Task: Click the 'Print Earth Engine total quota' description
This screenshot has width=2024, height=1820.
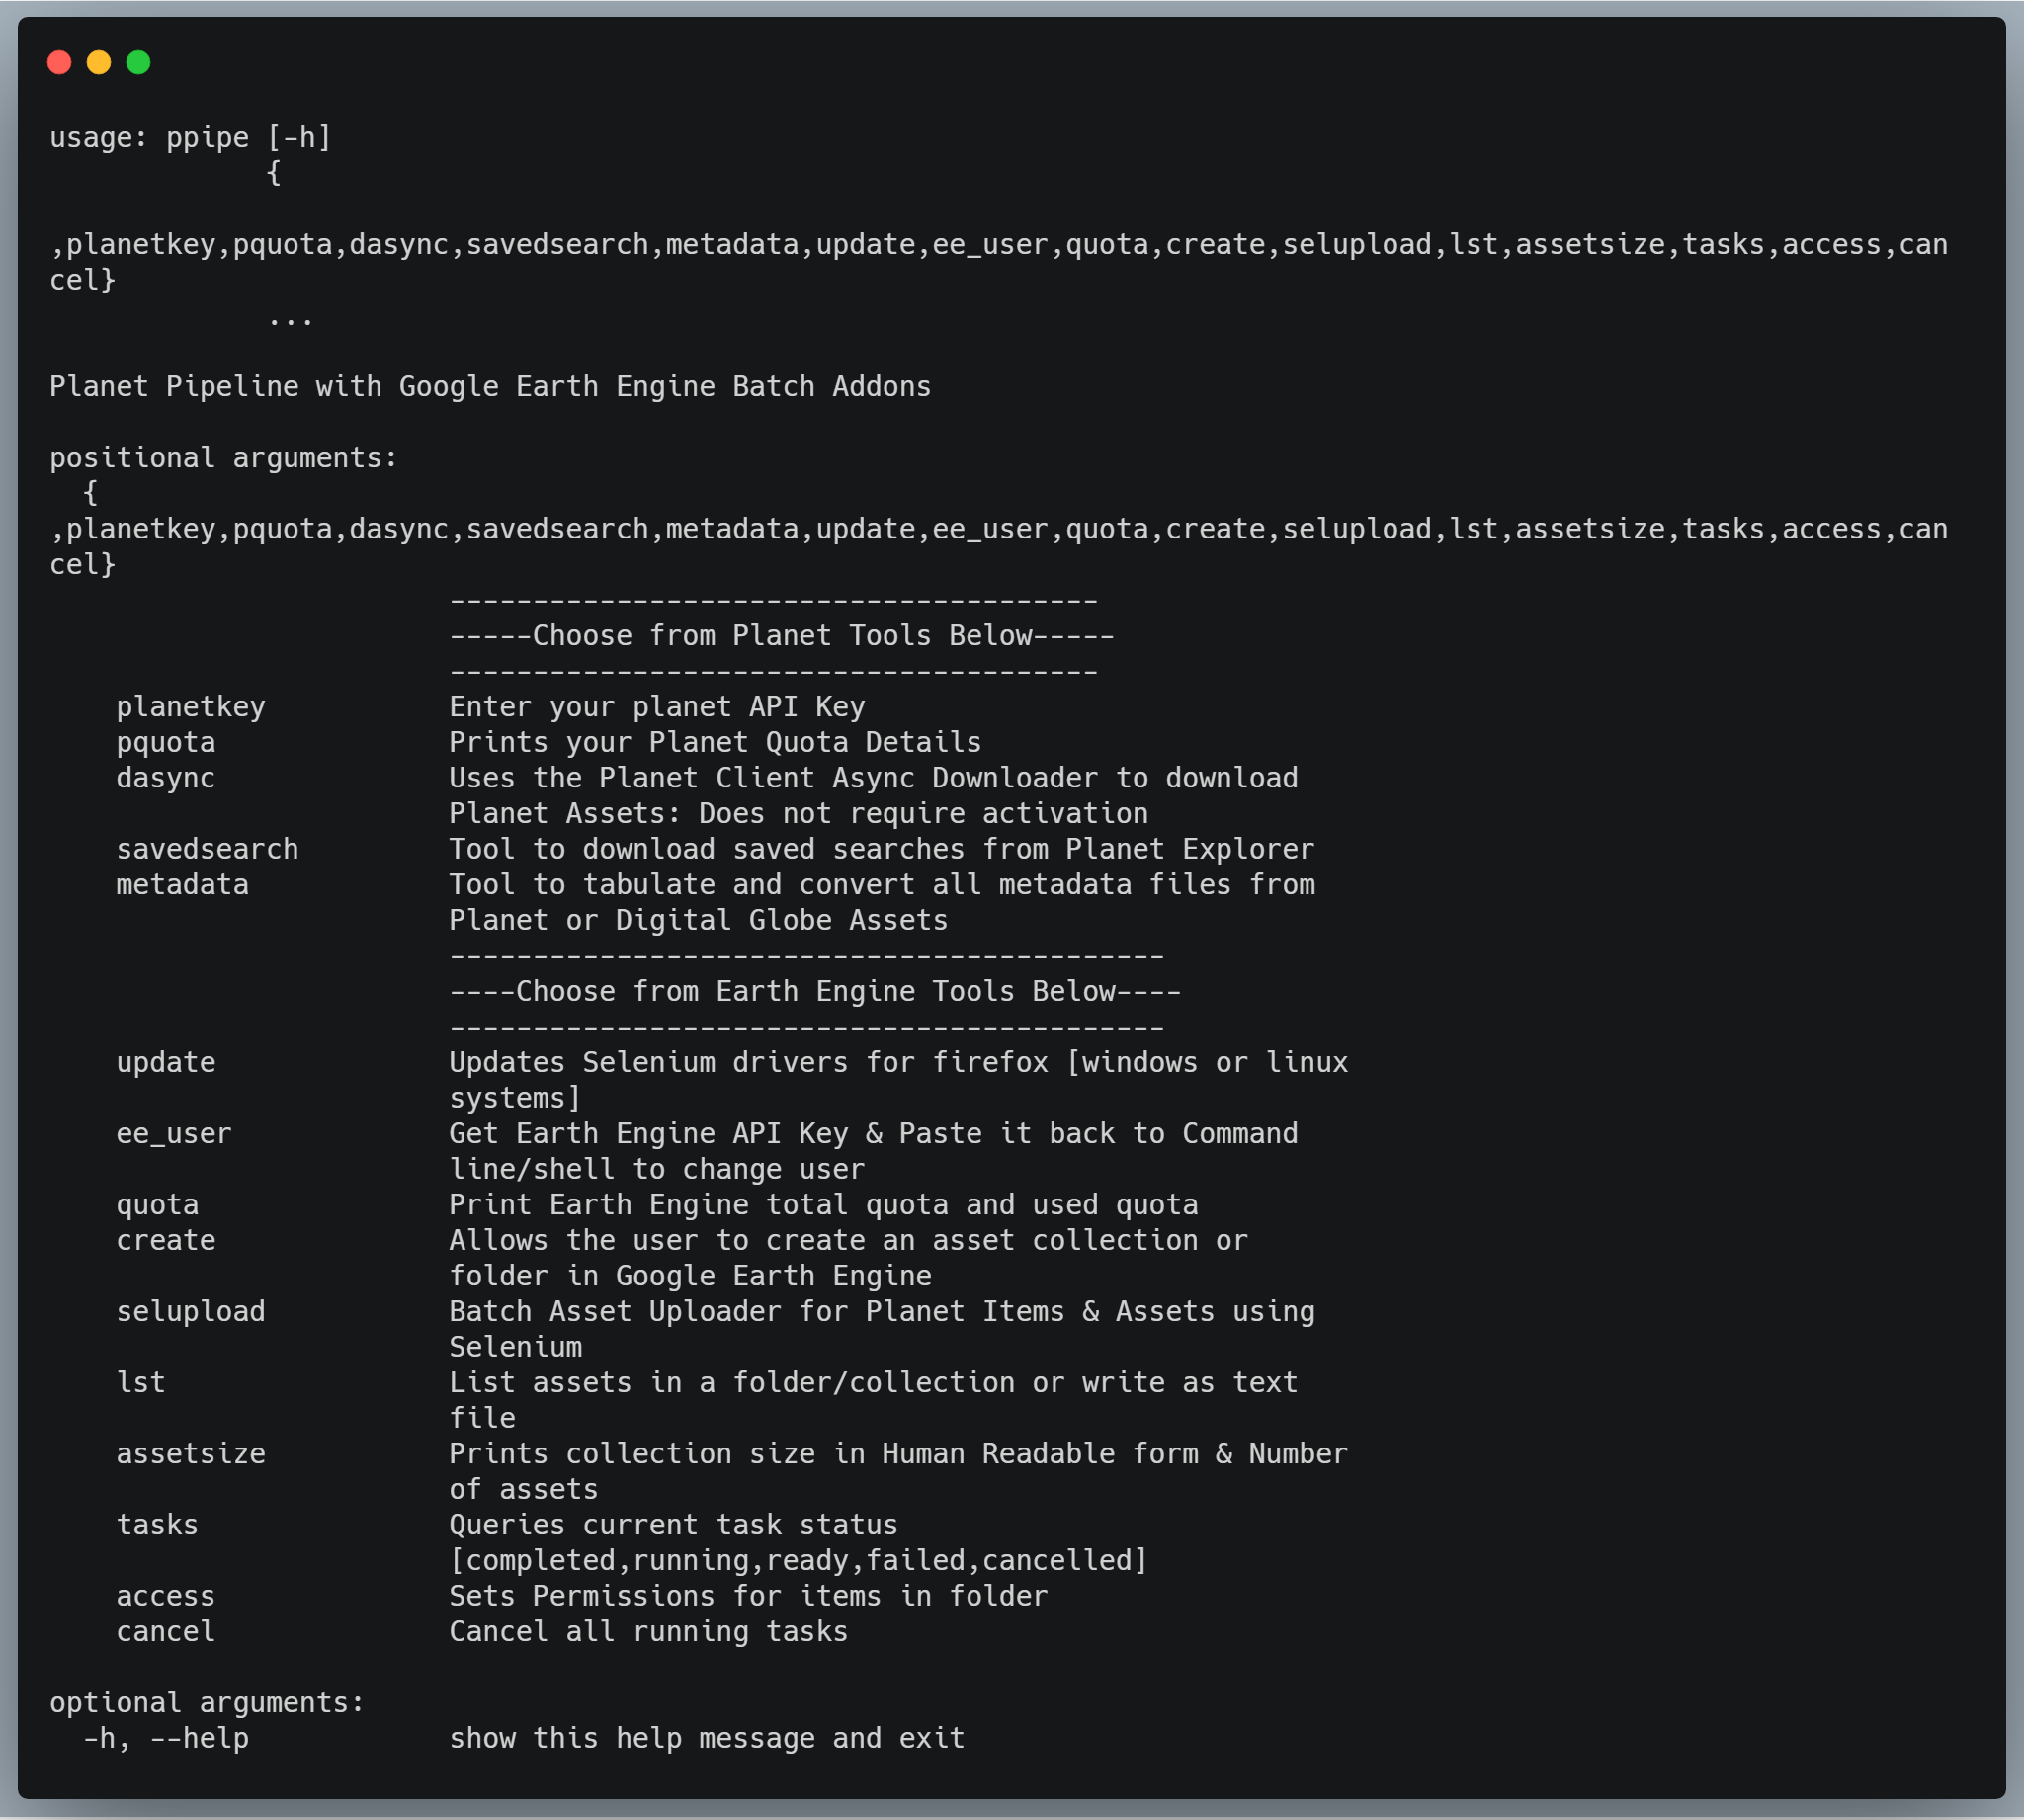Action: 822,1205
